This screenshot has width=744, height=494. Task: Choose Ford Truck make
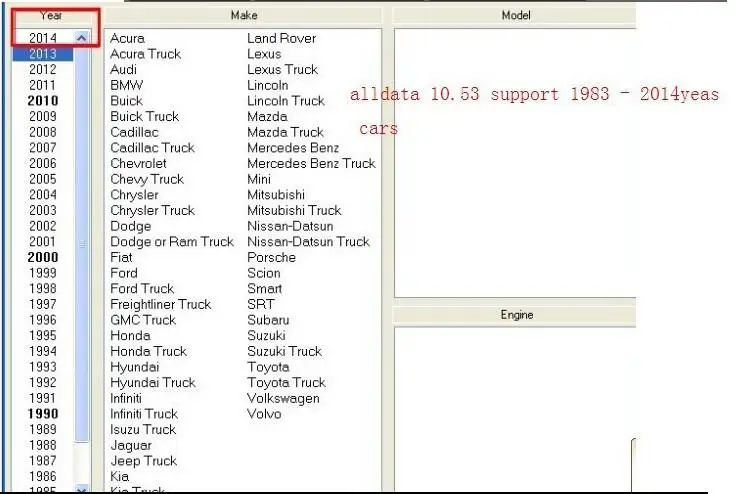tap(142, 289)
